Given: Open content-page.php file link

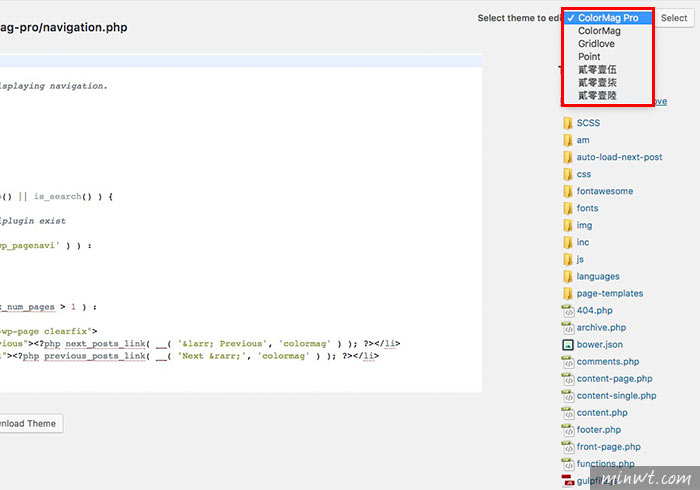Looking at the screenshot, I should click(x=614, y=379).
